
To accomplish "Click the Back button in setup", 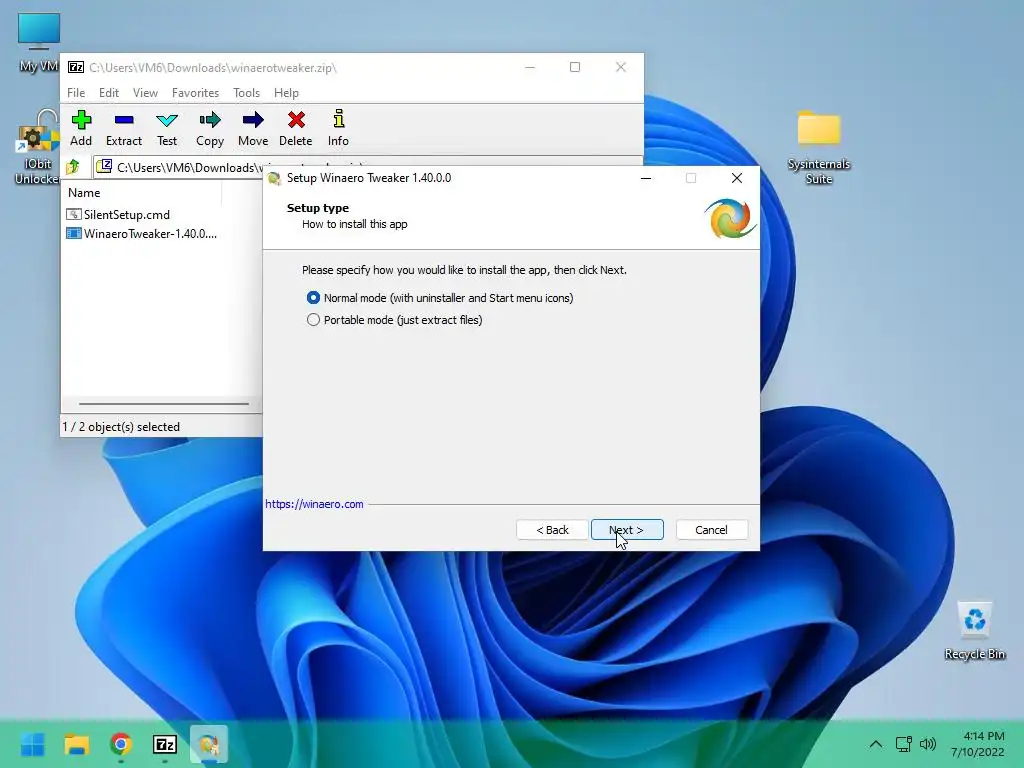I will tap(552, 530).
